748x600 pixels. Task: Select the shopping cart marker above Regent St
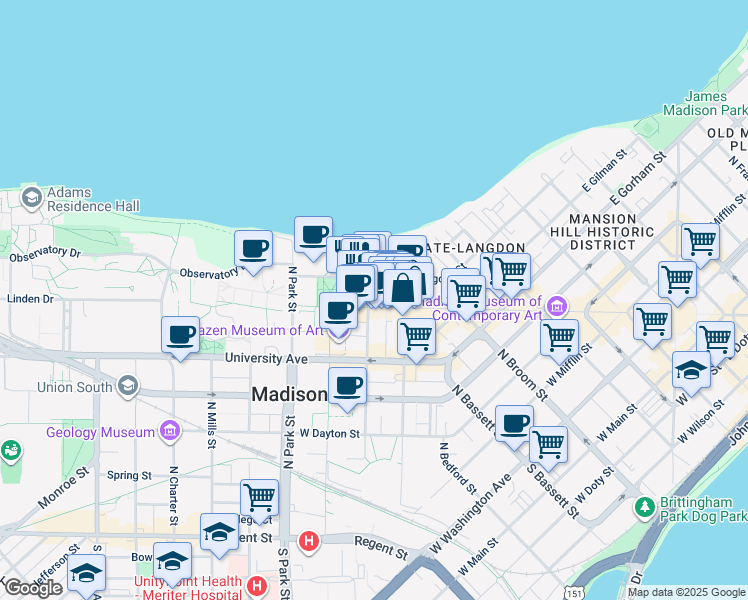click(x=259, y=498)
